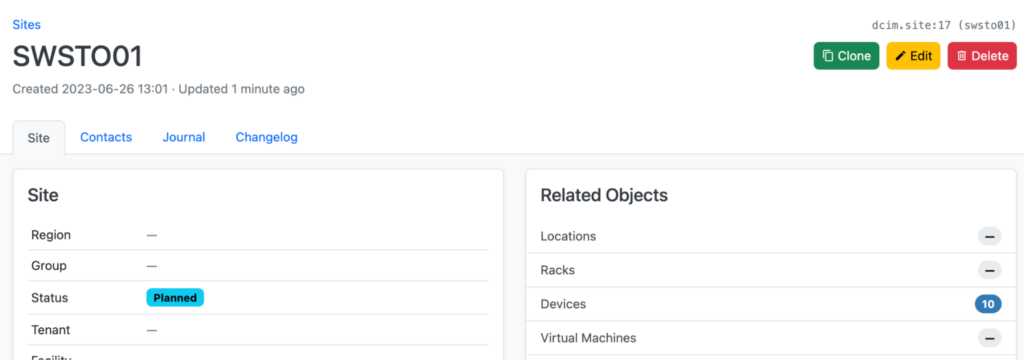This screenshot has width=1024, height=360.
Task: Click the Racks related objects row
Action: click(771, 270)
